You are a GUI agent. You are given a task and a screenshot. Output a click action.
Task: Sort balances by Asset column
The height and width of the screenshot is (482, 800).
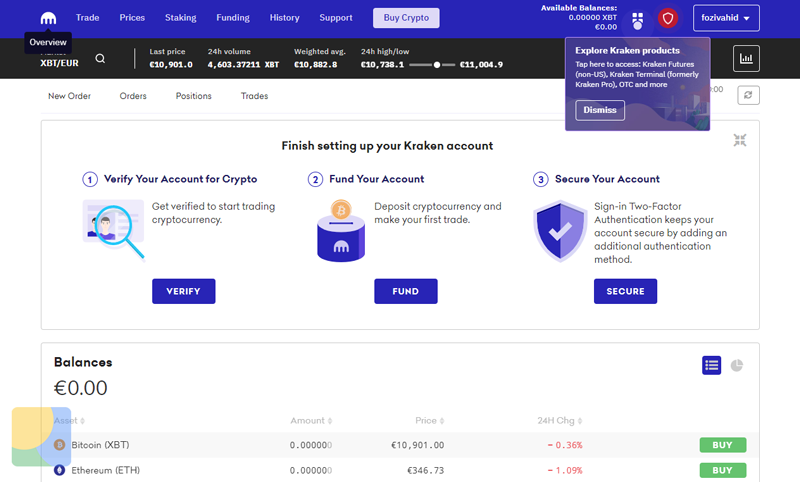point(69,421)
